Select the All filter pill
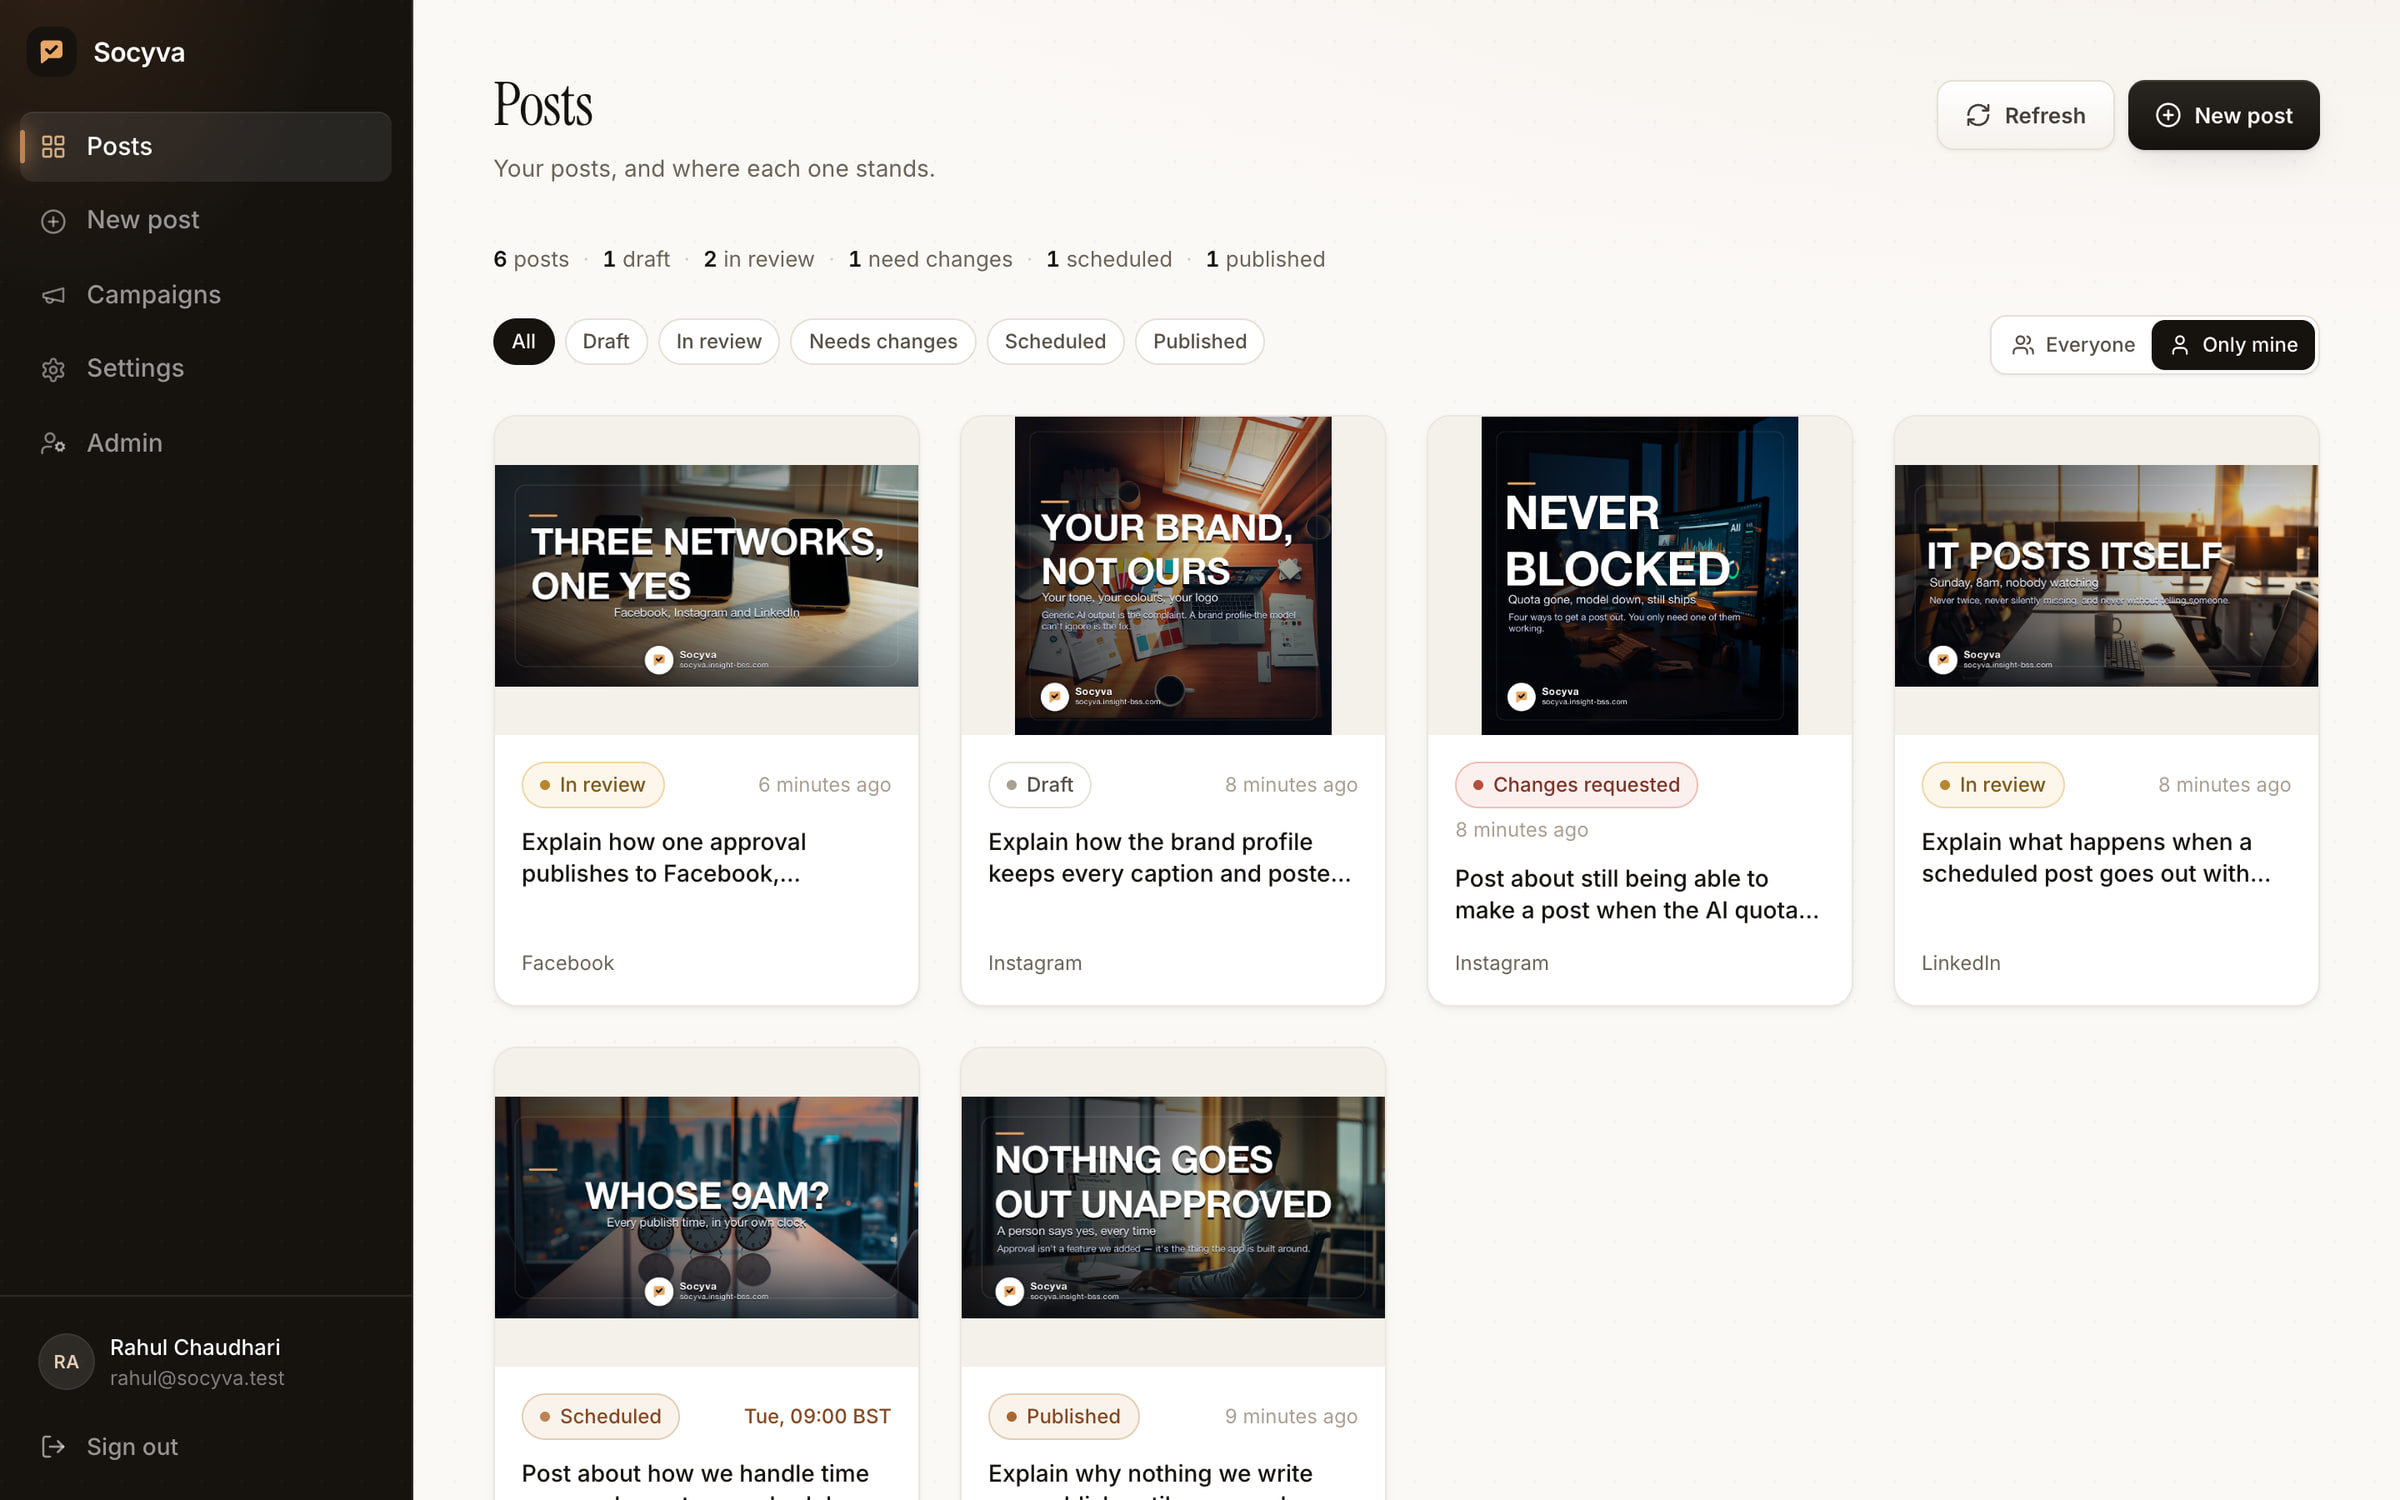Screen dimensions: 2400x1500 coord(523,342)
